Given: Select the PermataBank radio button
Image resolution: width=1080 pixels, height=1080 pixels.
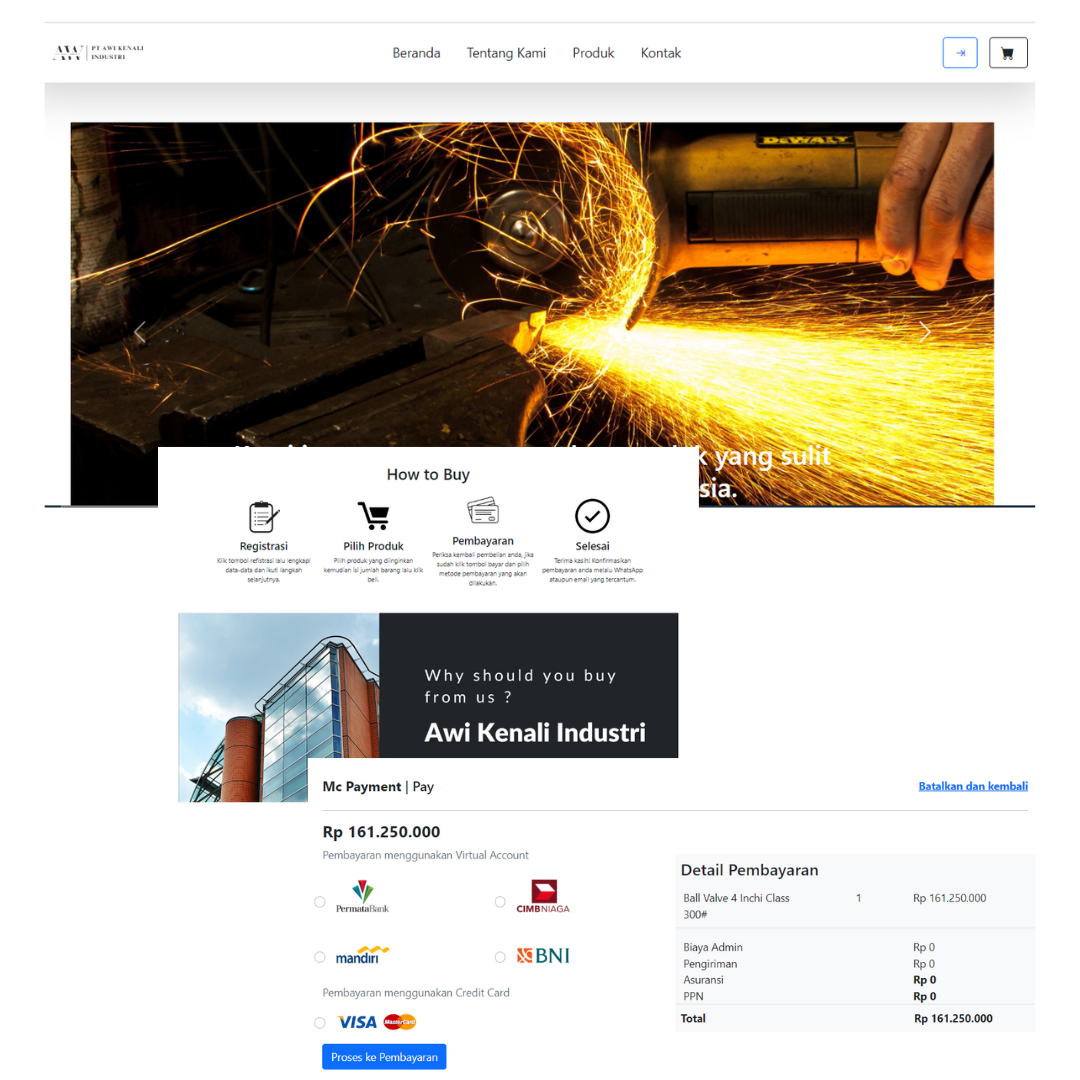Looking at the screenshot, I should [x=320, y=902].
